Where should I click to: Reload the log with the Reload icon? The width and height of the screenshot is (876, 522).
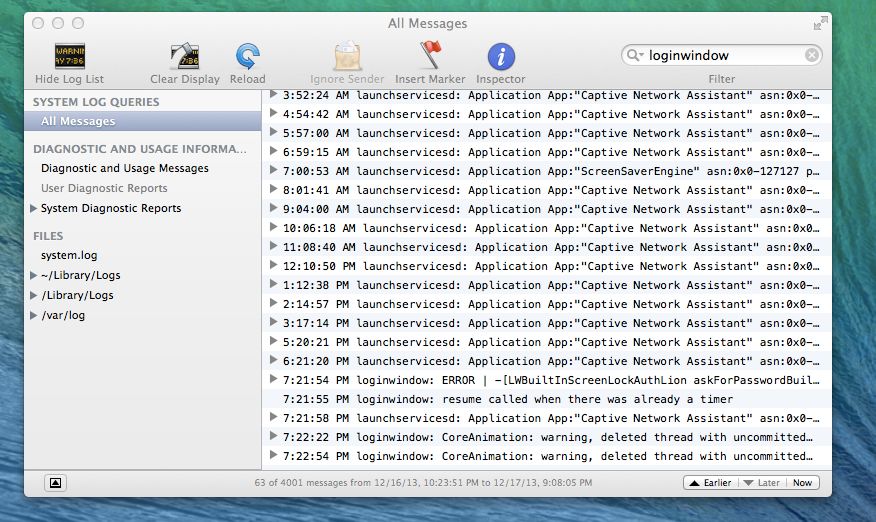[247, 56]
